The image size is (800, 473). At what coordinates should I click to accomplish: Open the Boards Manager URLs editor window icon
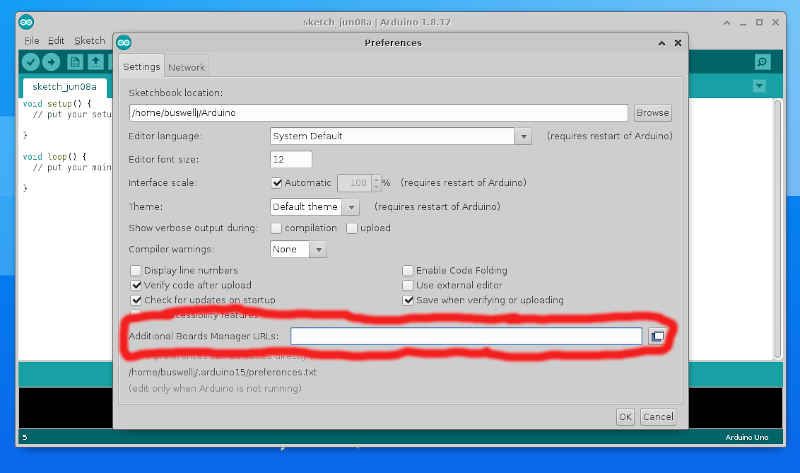[657, 336]
